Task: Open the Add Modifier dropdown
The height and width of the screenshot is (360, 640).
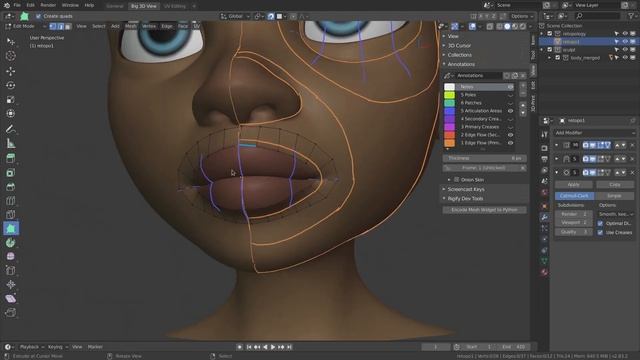Action: point(595,133)
